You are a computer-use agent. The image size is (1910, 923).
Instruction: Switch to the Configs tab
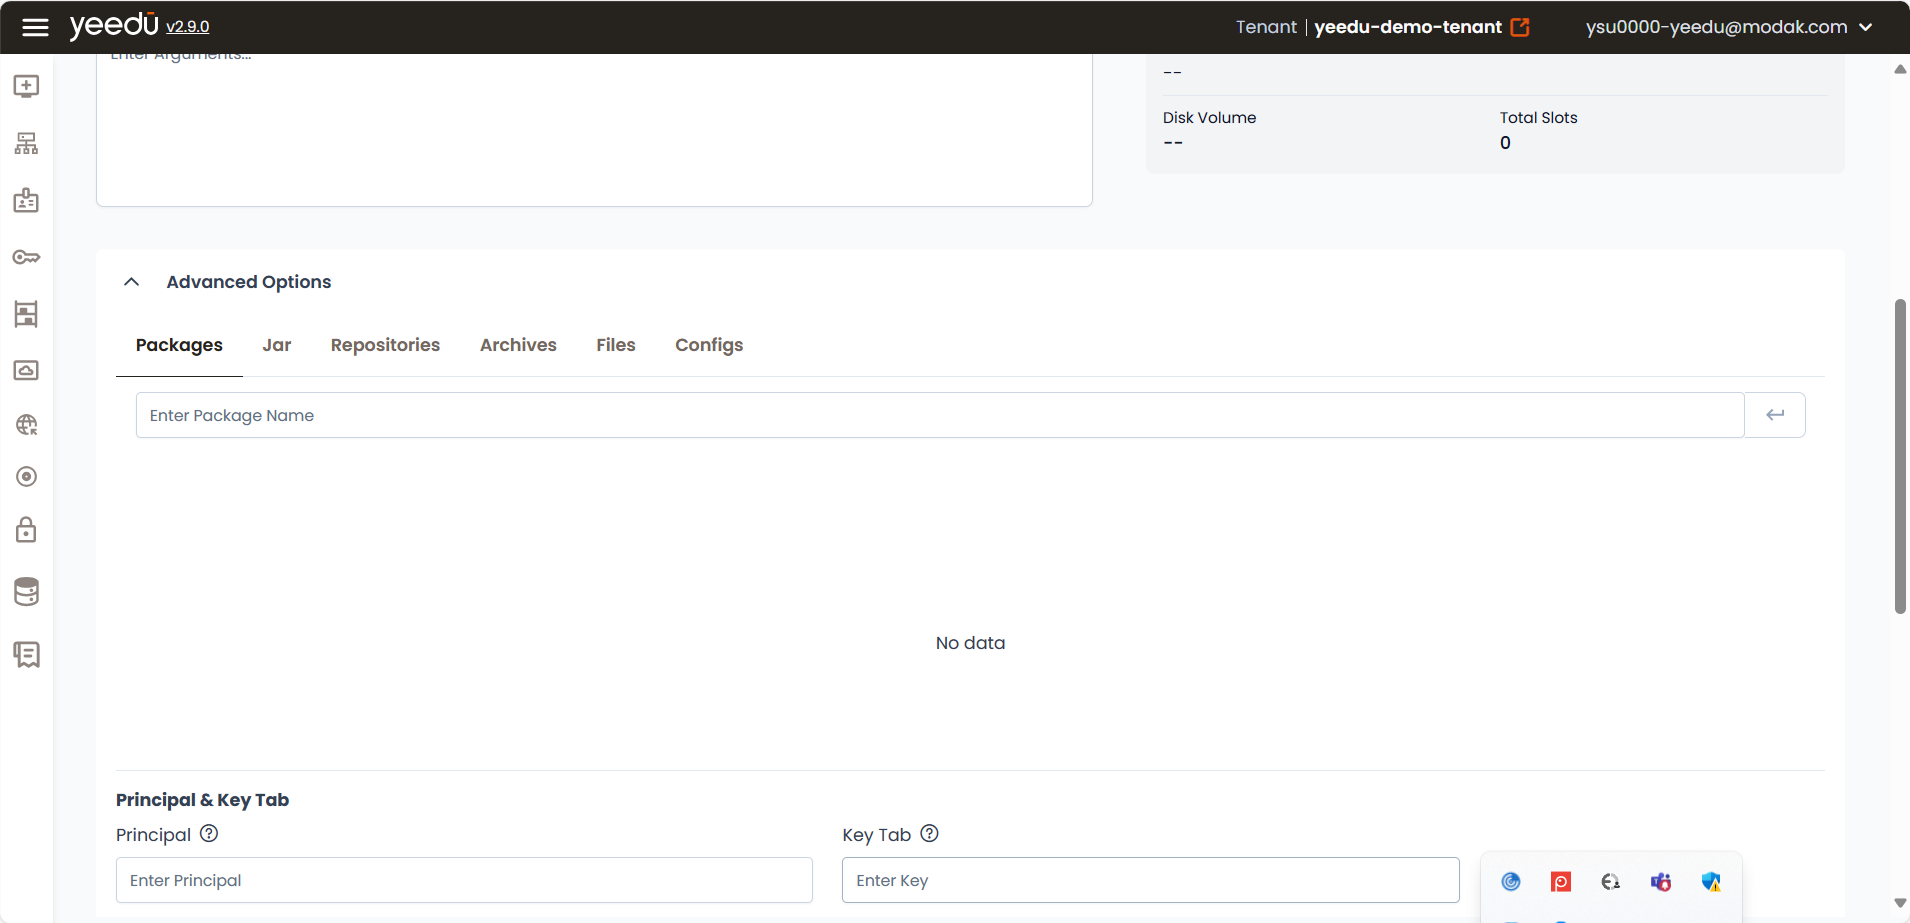point(709,345)
